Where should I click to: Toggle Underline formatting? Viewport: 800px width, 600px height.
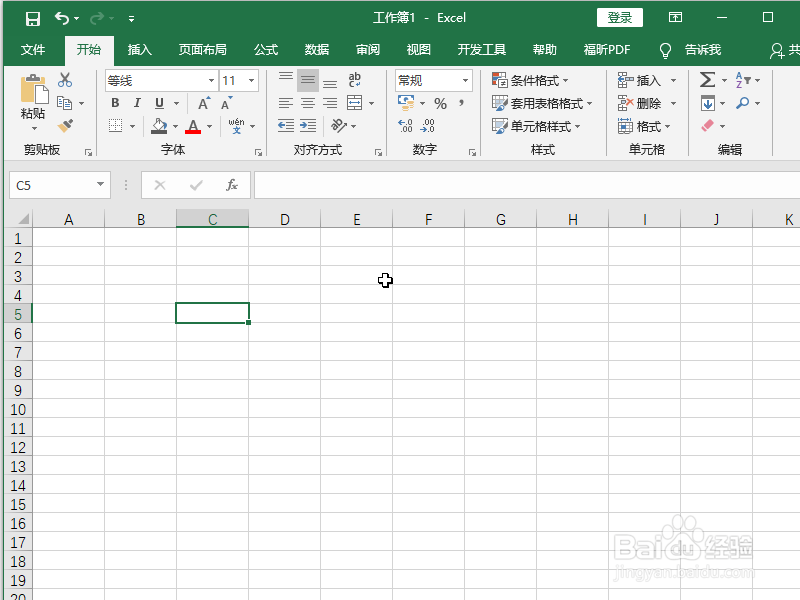(159, 103)
